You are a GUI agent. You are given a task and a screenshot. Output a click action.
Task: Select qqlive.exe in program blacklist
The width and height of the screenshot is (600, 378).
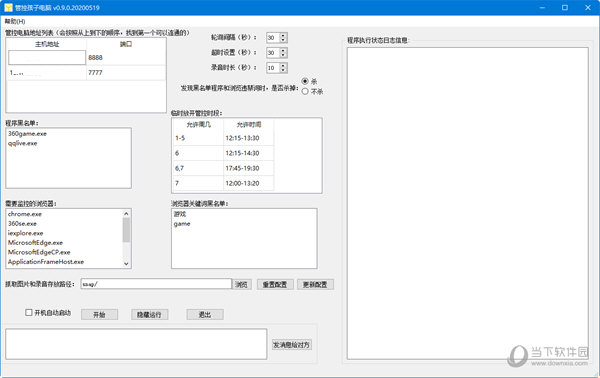pos(23,143)
